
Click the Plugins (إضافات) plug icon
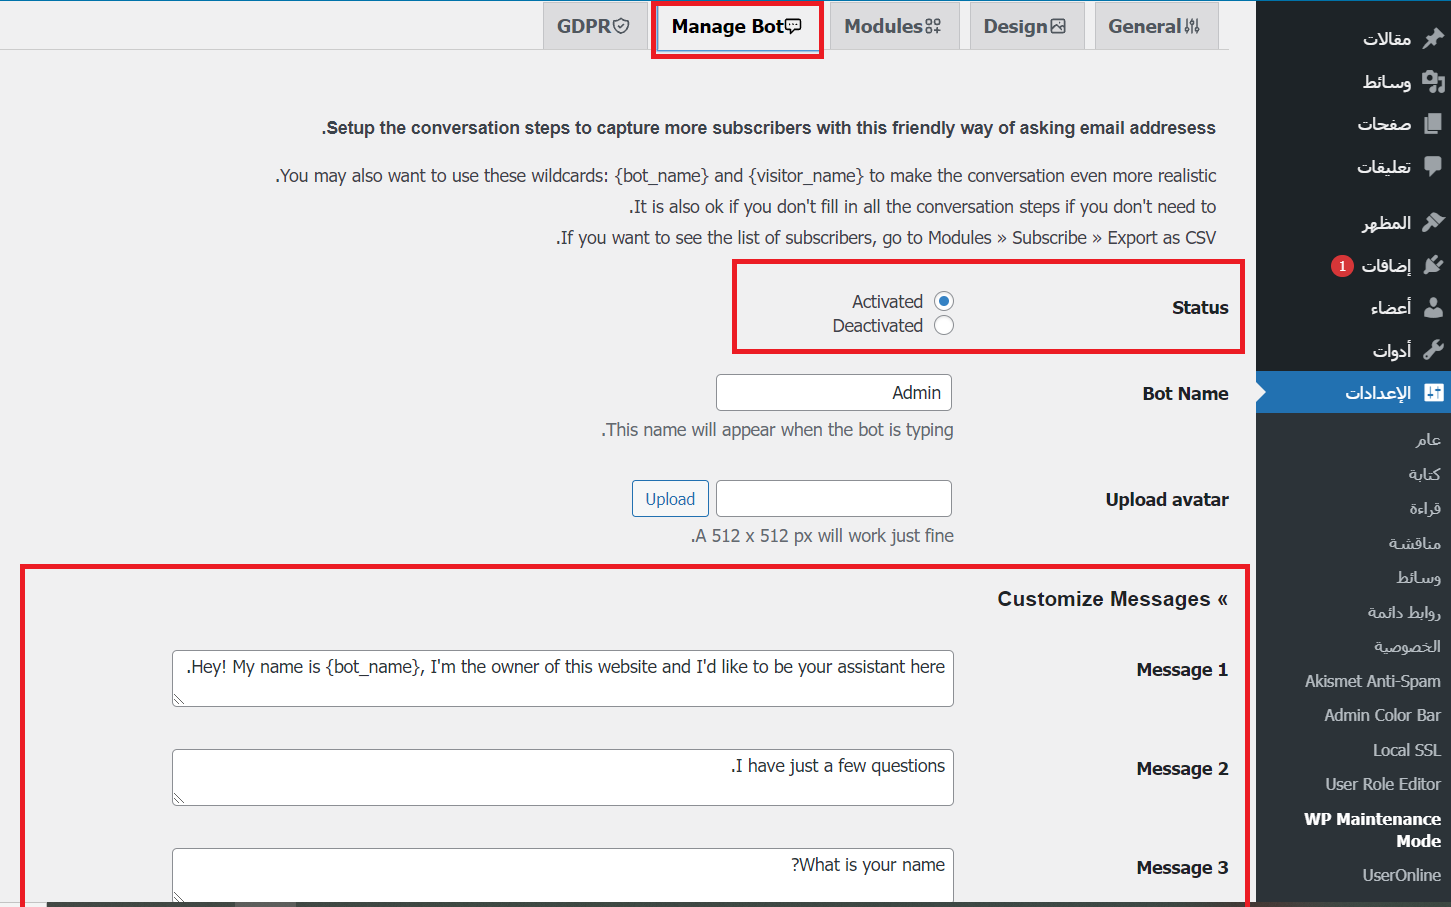(x=1433, y=265)
